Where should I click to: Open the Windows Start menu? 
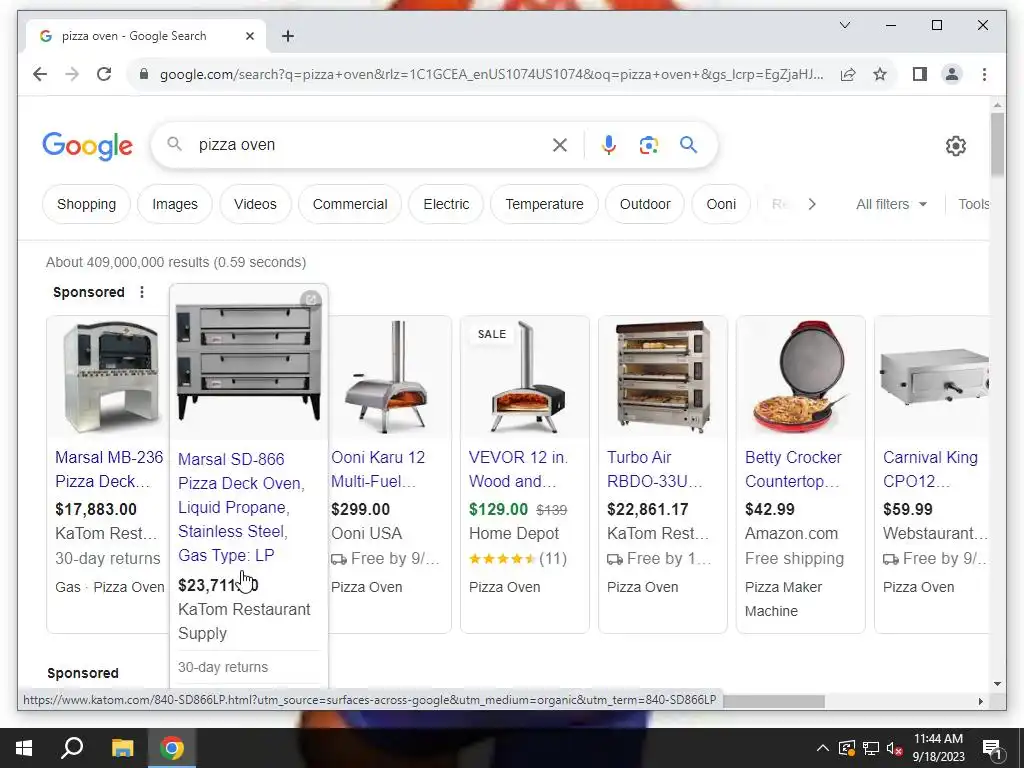pos(24,748)
